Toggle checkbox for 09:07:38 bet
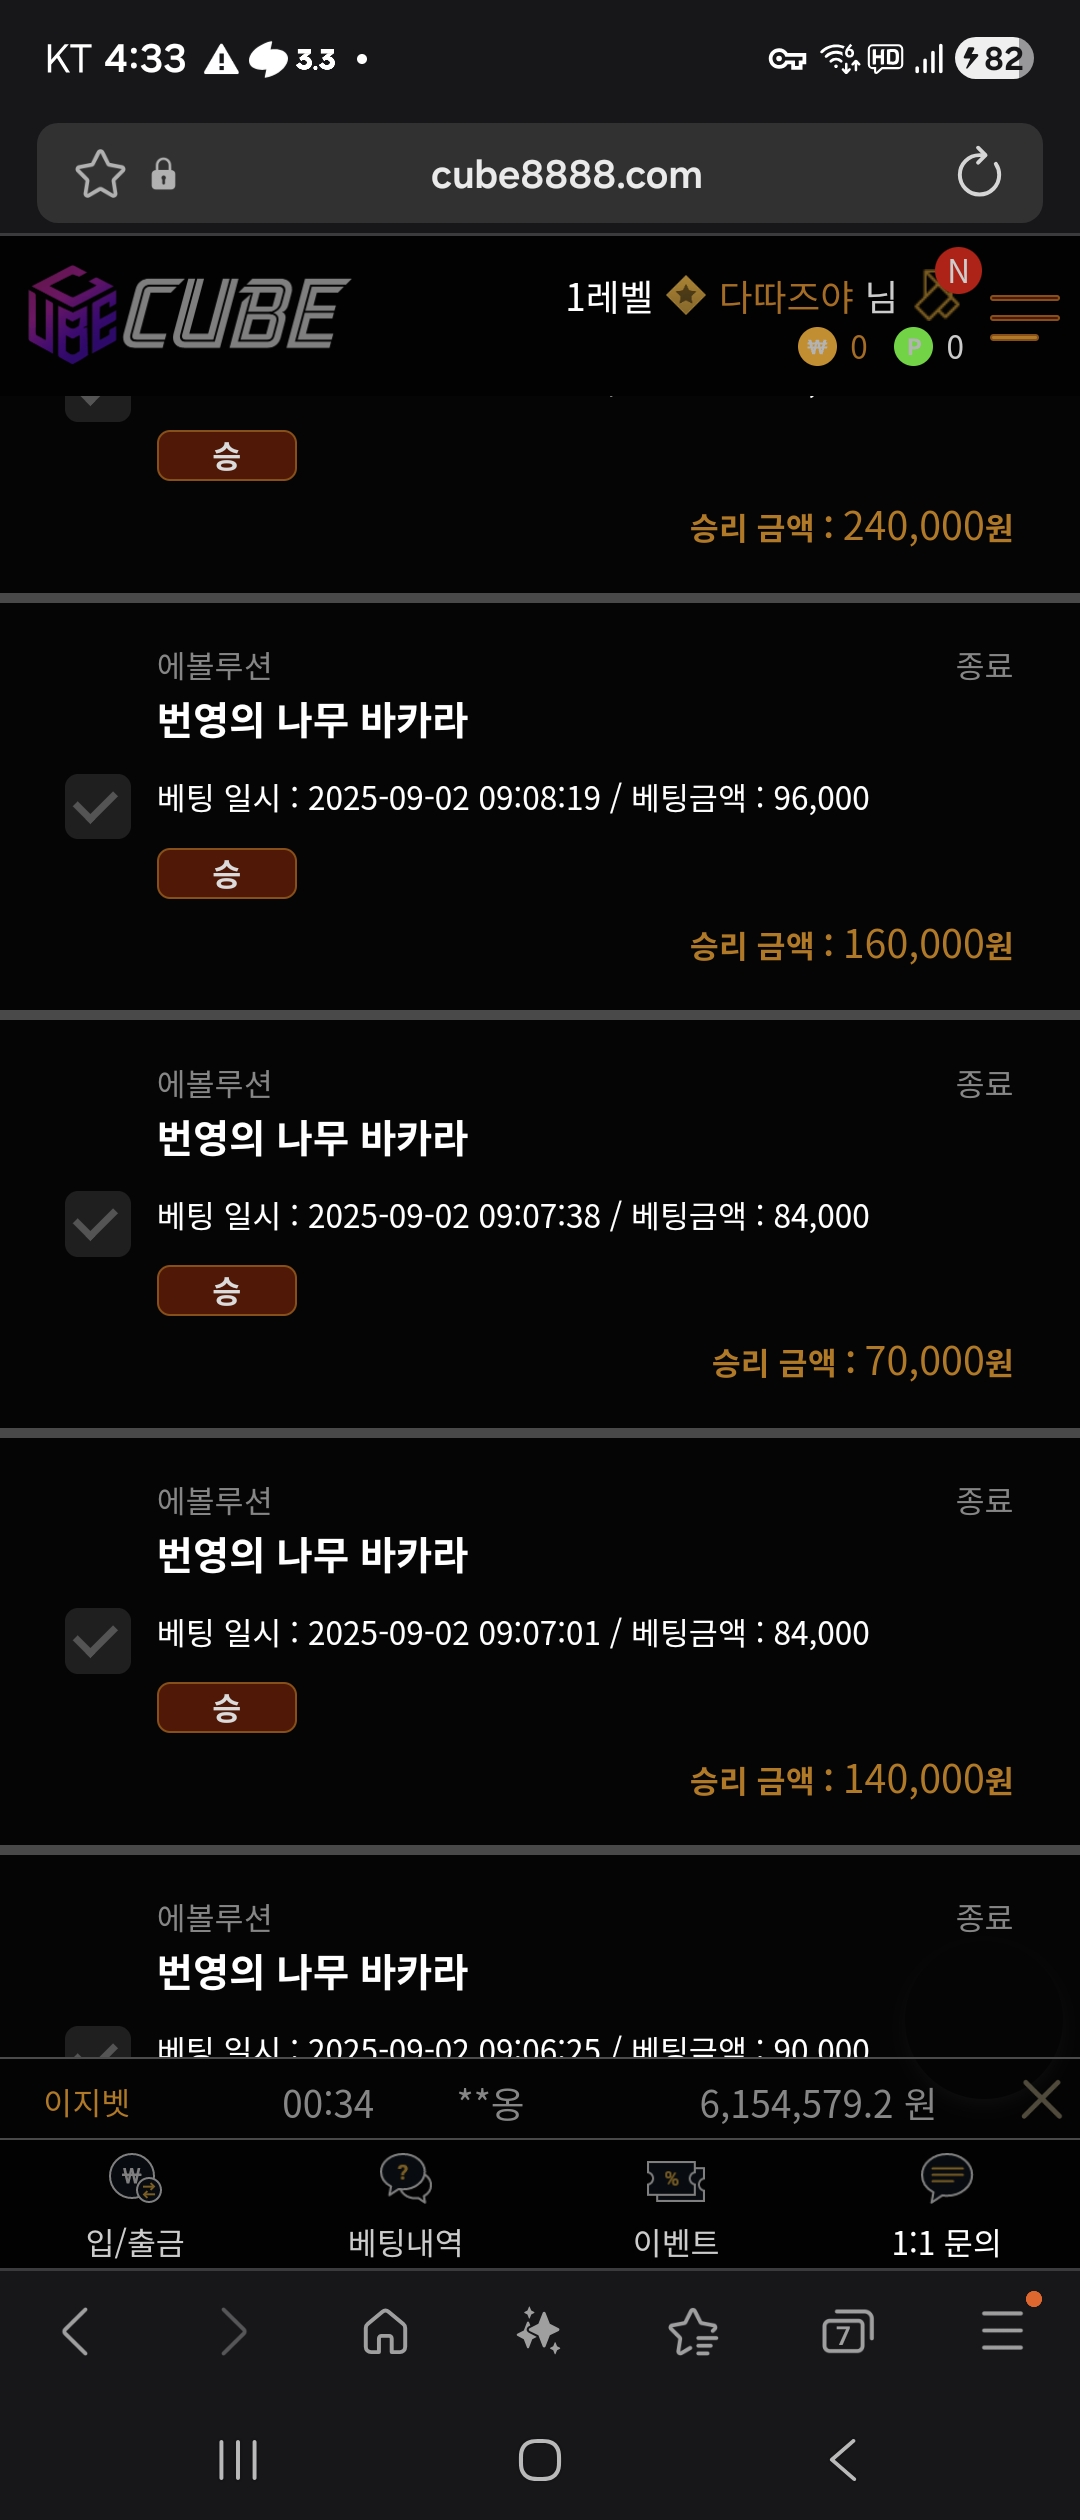The height and width of the screenshot is (2520, 1080). coord(98,1224)
